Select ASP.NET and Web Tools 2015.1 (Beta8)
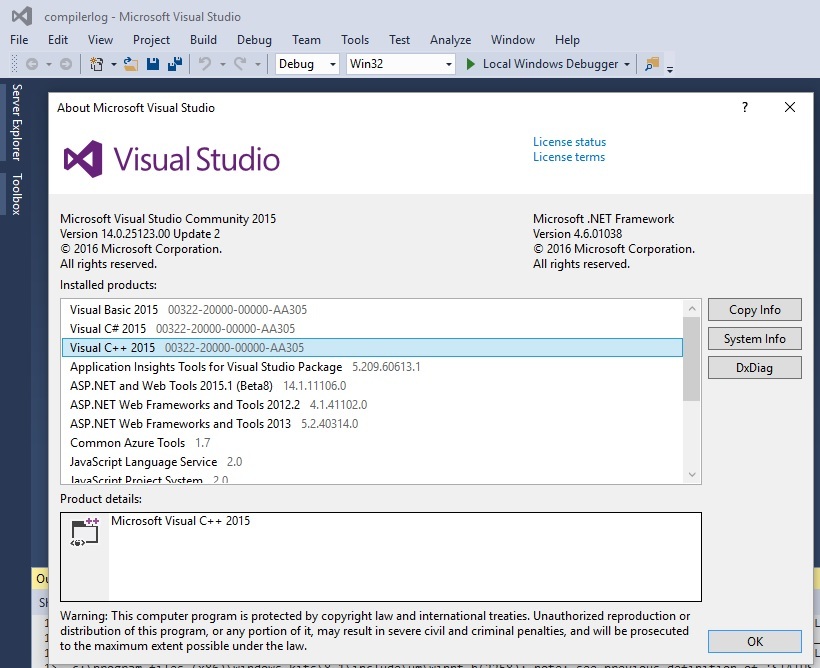 (x=372, y=386)
